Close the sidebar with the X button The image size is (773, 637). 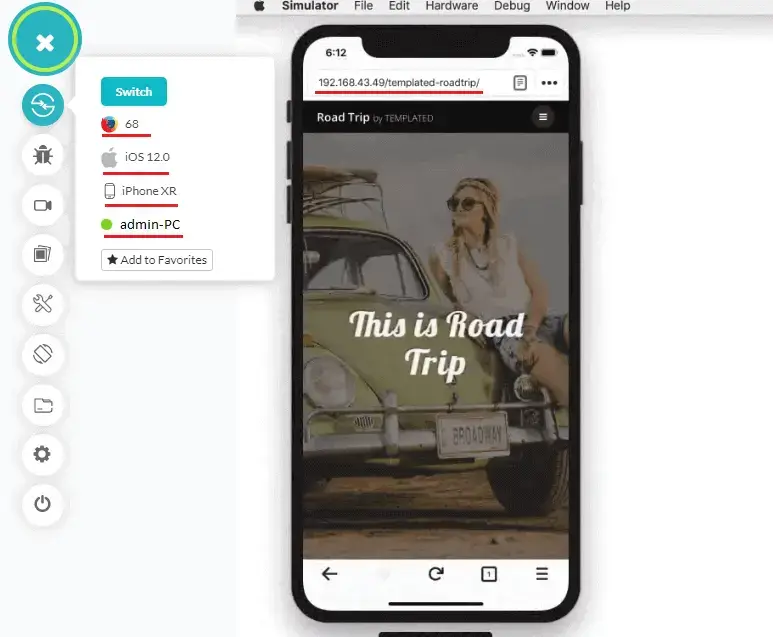click(x=44, y=42)
